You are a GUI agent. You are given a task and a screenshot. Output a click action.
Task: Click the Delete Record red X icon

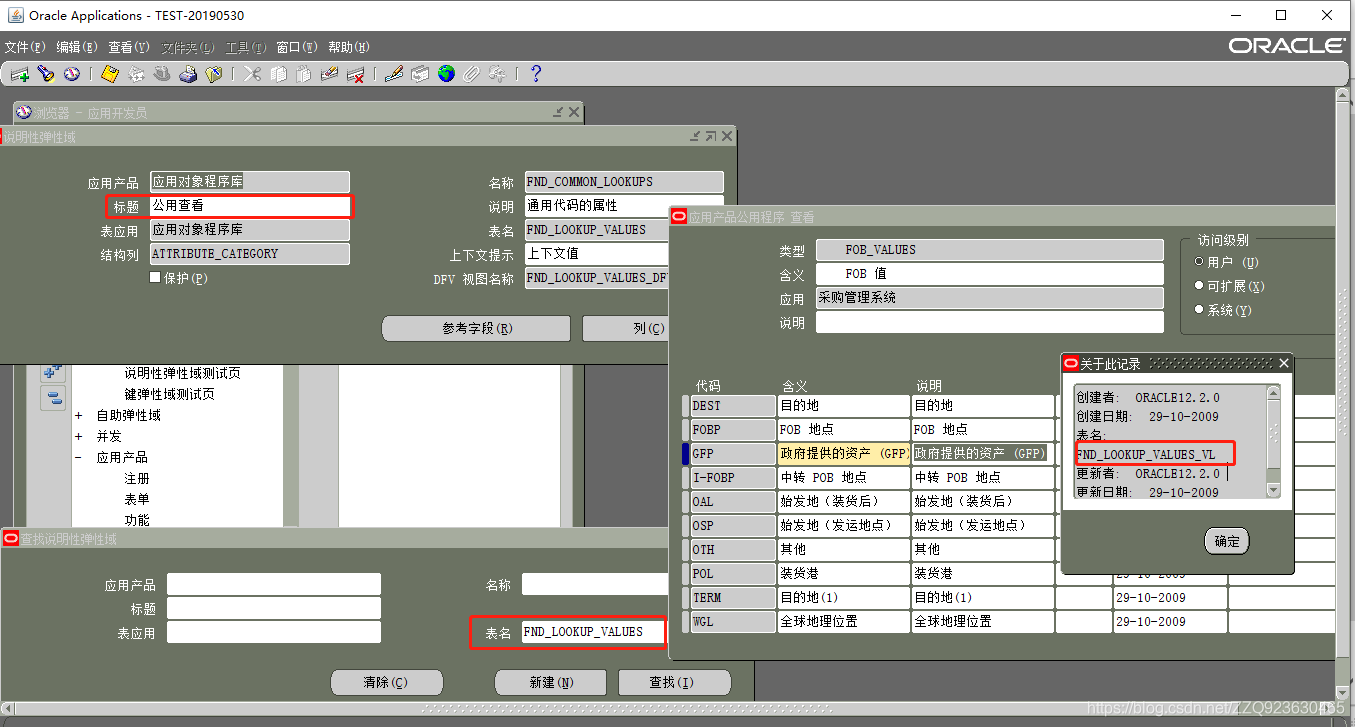click(356, 74)
